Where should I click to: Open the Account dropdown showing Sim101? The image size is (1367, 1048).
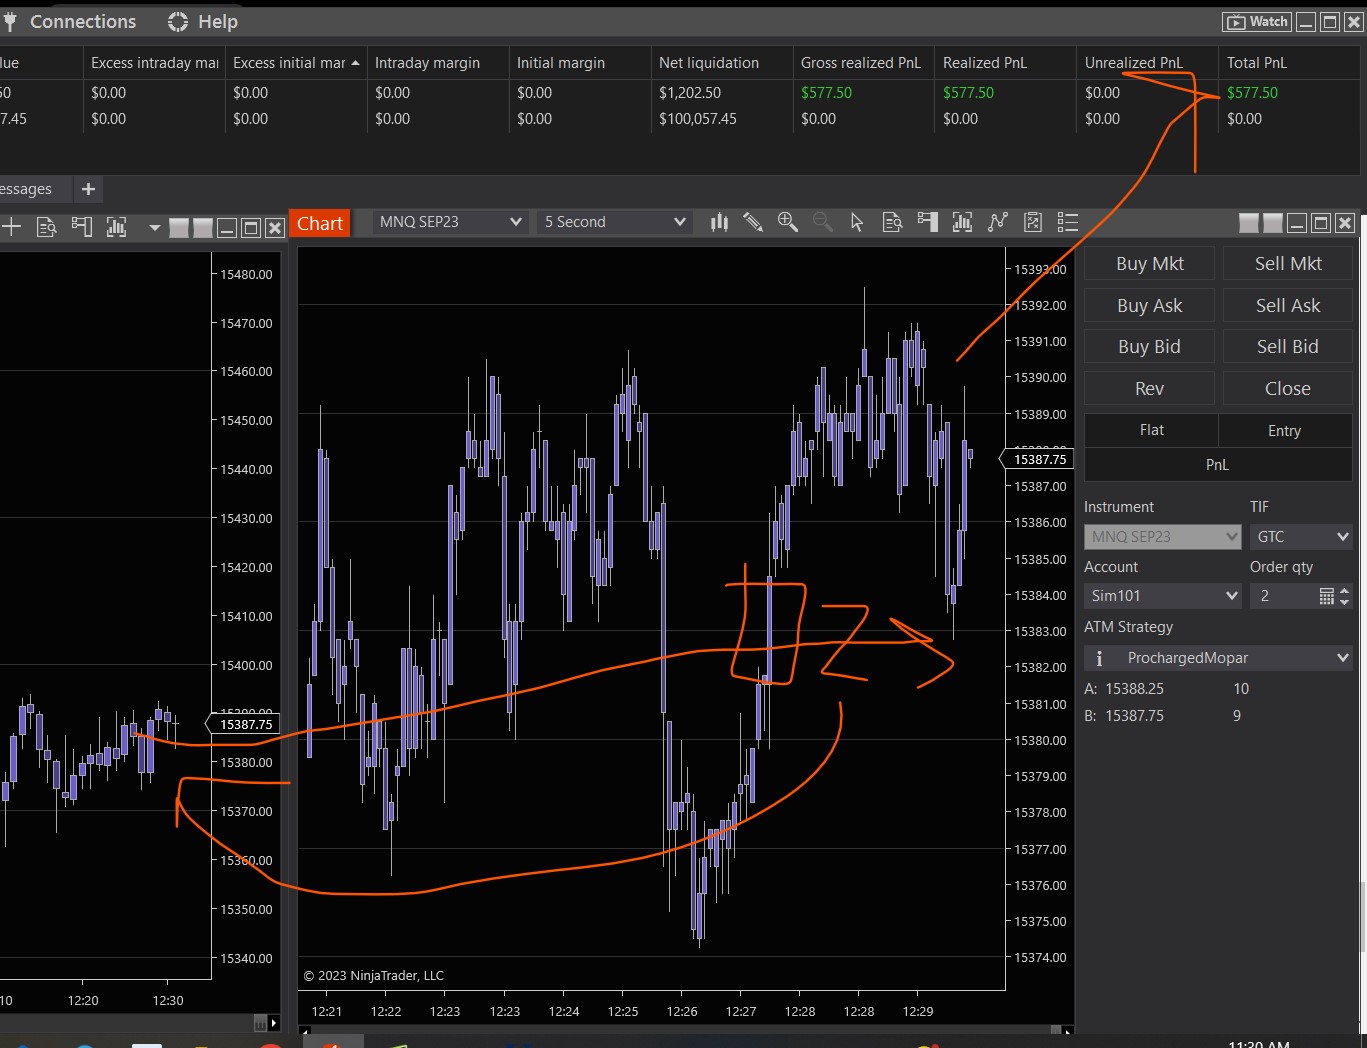[x=1163, y=596]
